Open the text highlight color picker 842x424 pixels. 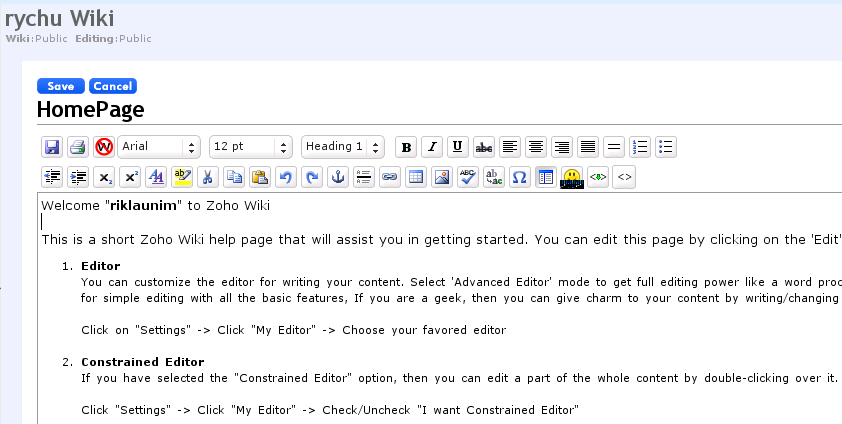pos(182,177)
